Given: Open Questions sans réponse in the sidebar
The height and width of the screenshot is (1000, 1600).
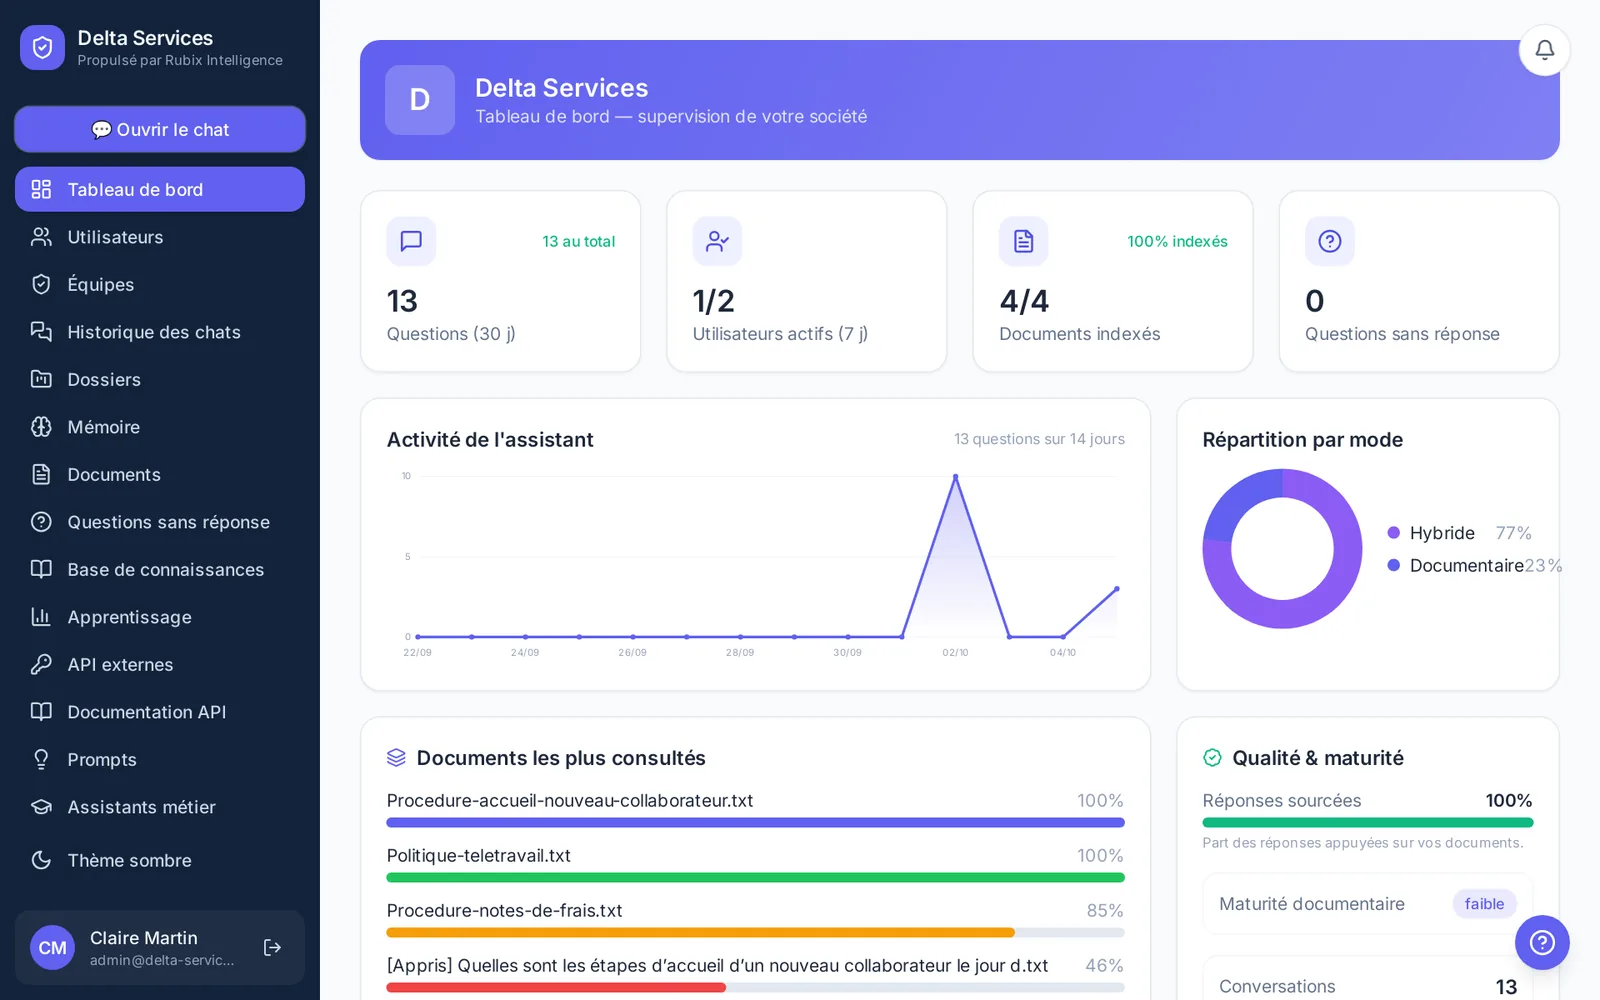Looking at the screenshot, I should 160,522.
